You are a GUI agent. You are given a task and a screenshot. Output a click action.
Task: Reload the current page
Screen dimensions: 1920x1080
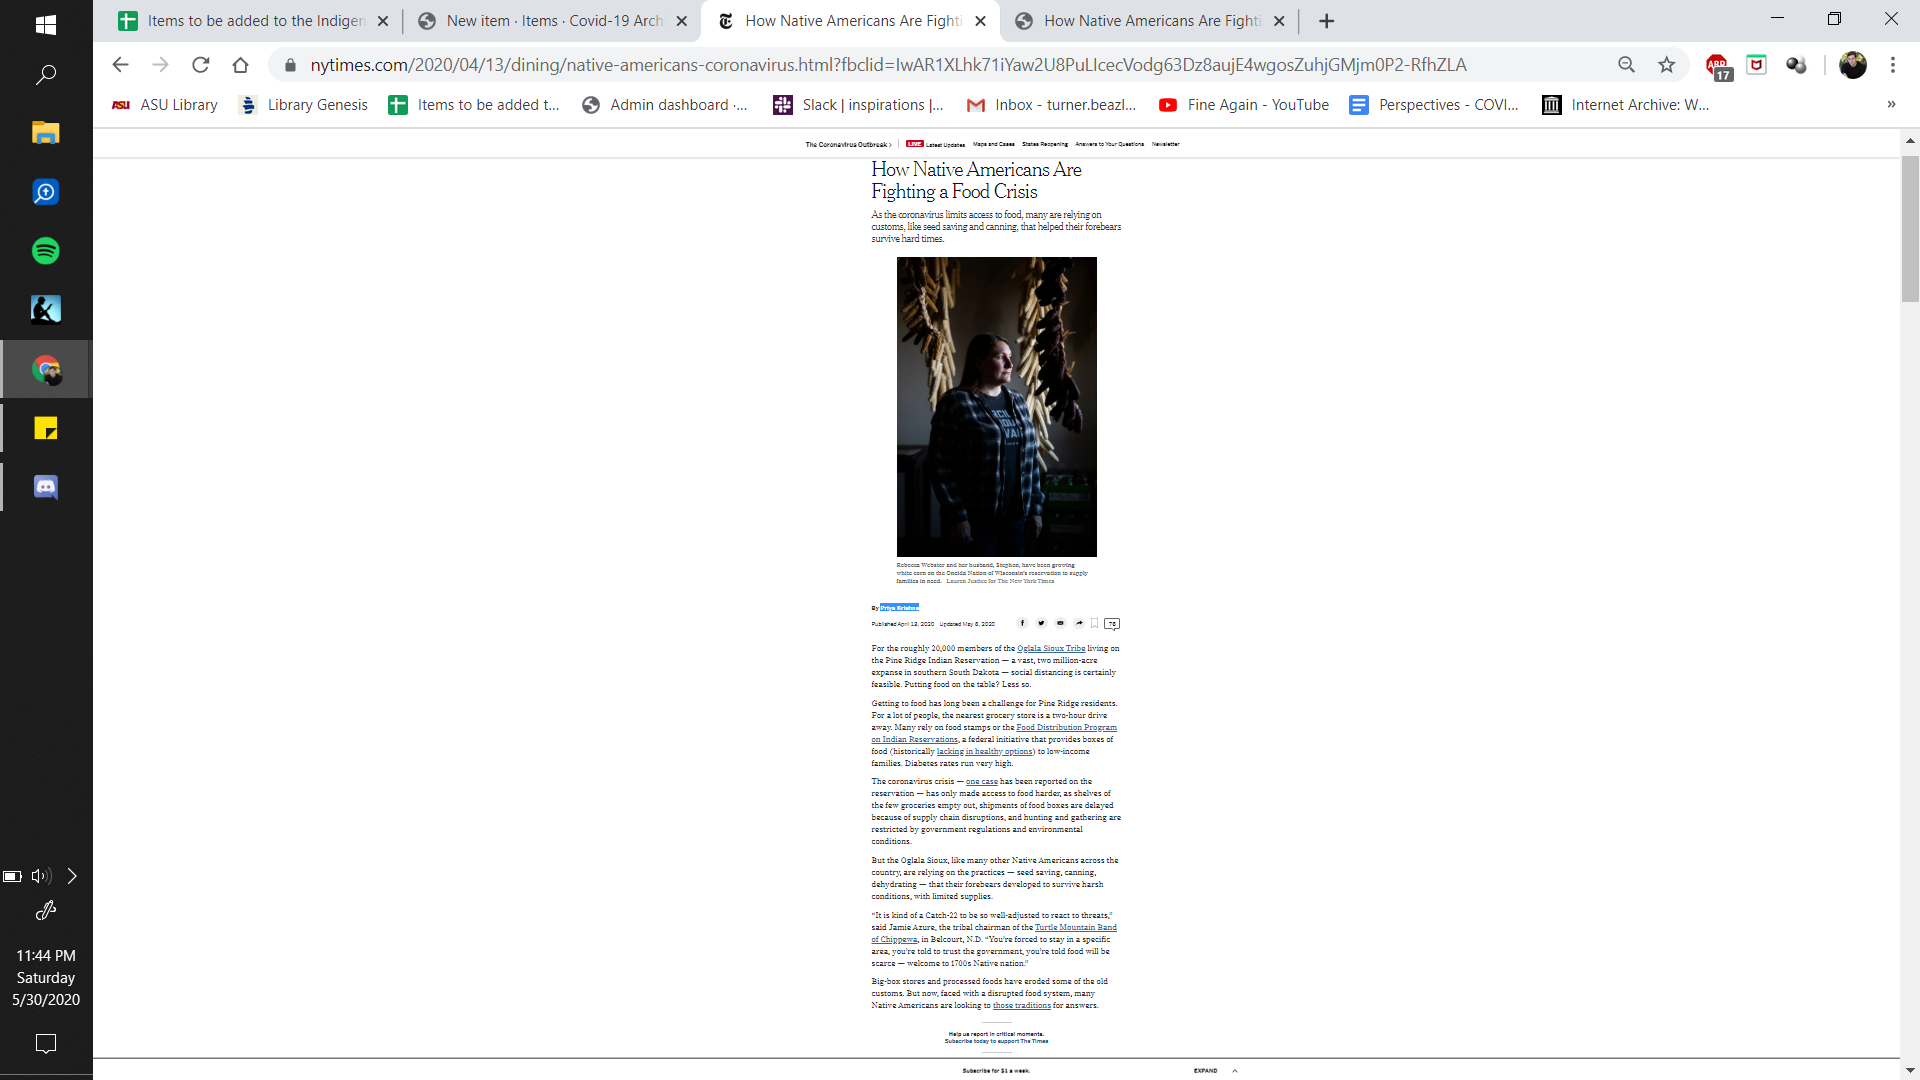pyautogui.click(x=201, y=65)
